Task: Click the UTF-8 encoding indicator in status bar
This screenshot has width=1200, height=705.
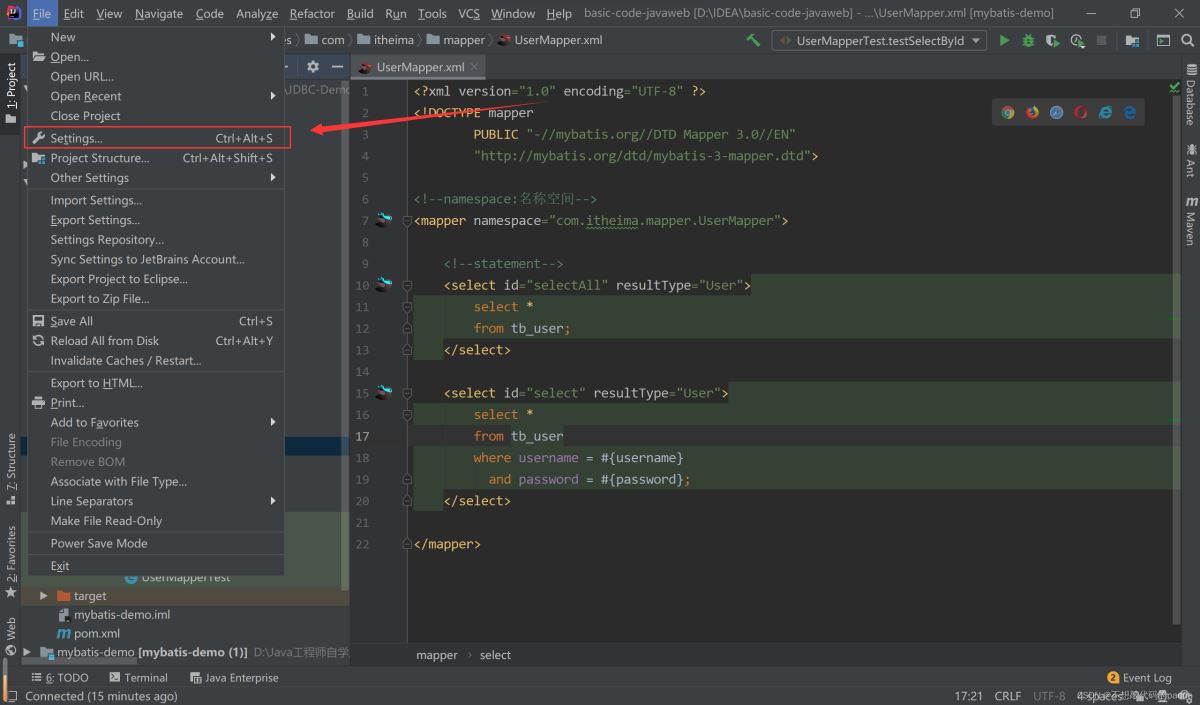Action: [1049, 696]
